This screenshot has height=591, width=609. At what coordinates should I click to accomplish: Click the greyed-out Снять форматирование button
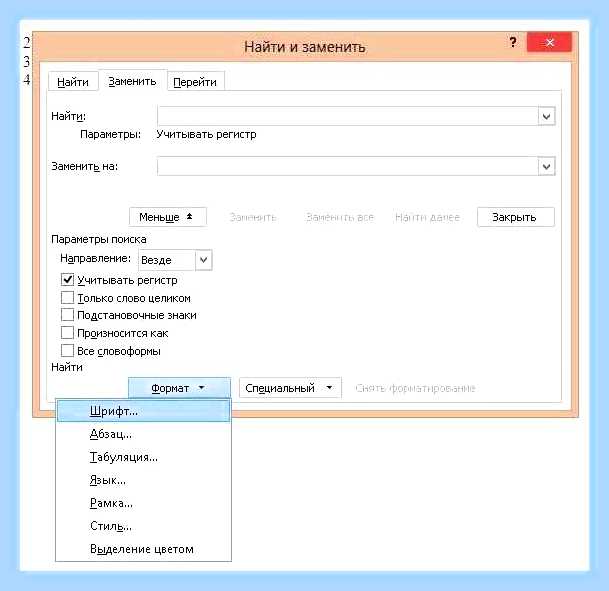click(415, 388)
